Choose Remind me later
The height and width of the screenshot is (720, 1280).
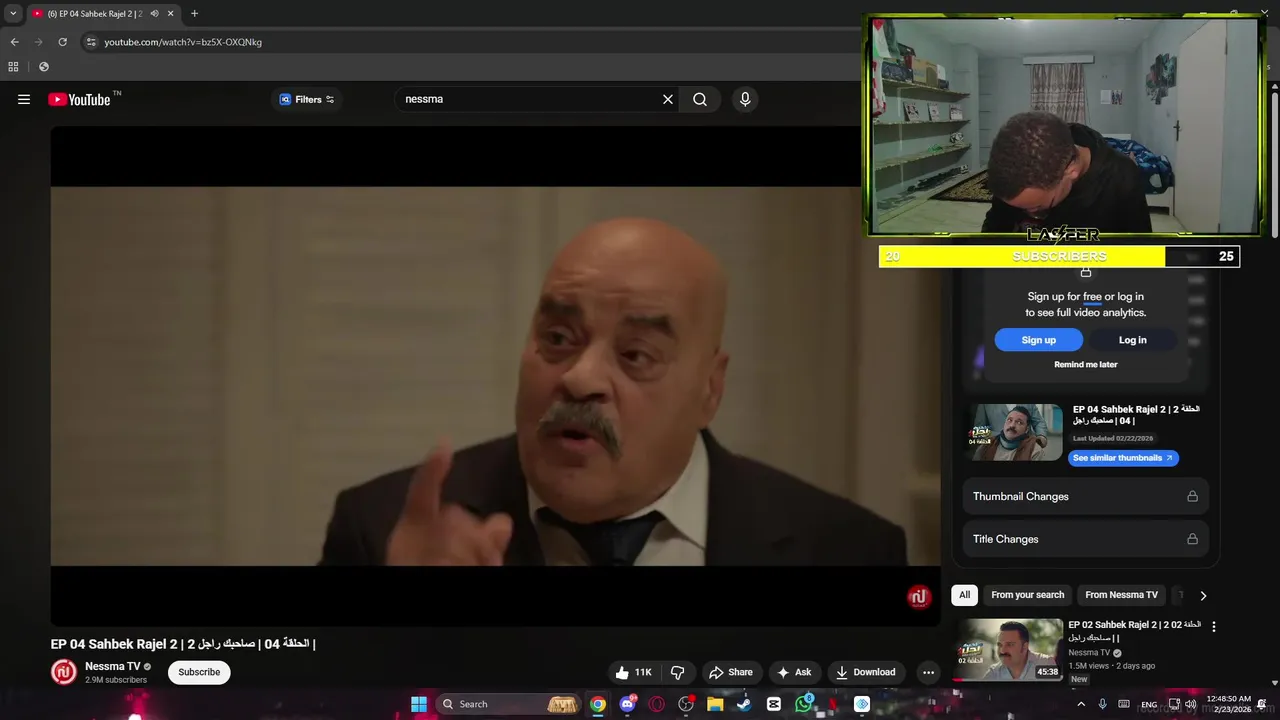point(1086,365)
